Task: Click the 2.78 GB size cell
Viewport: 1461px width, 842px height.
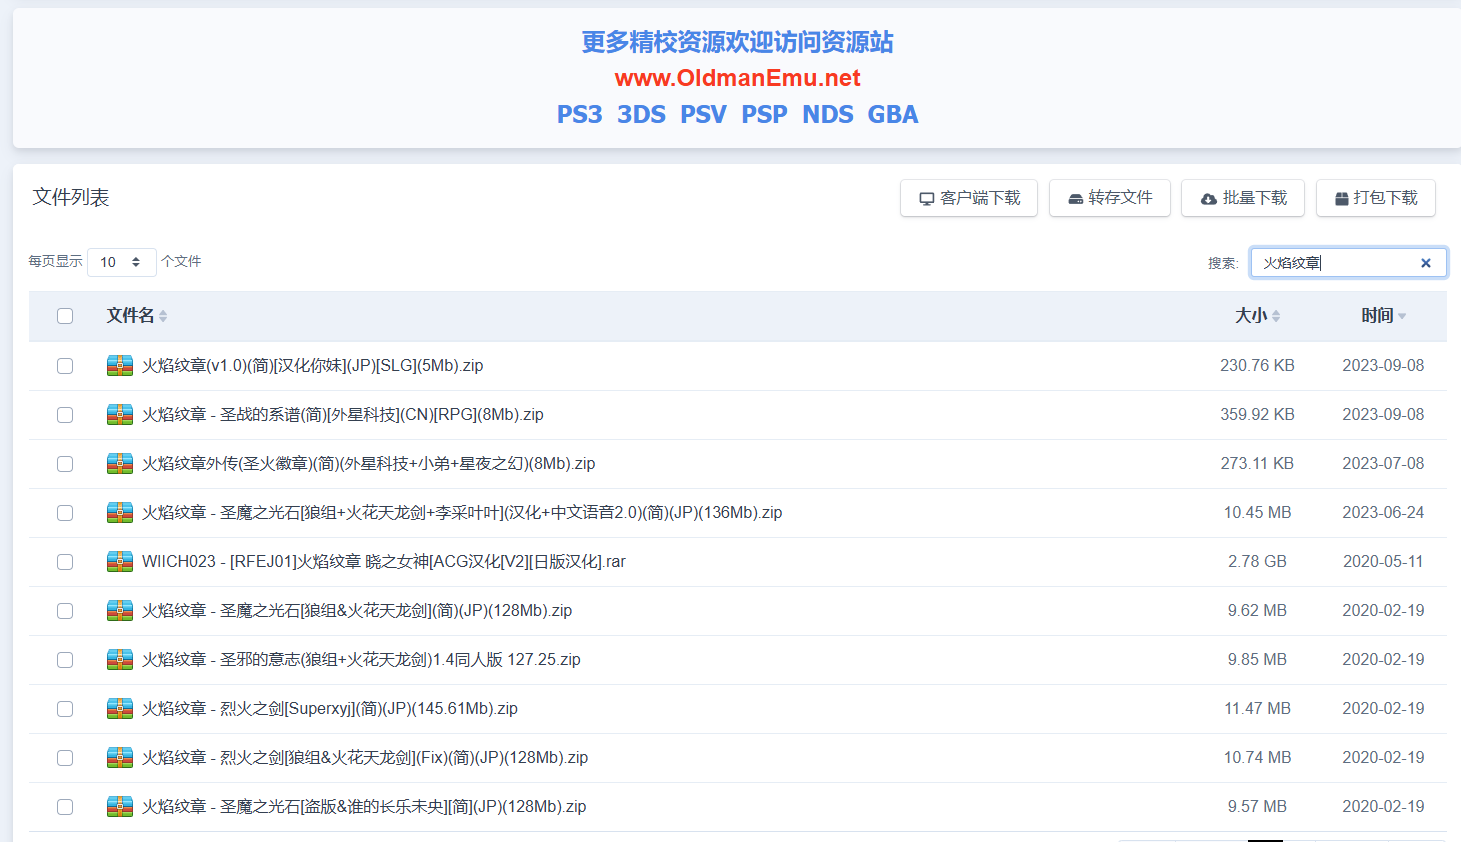Action: coord(1257,562)
